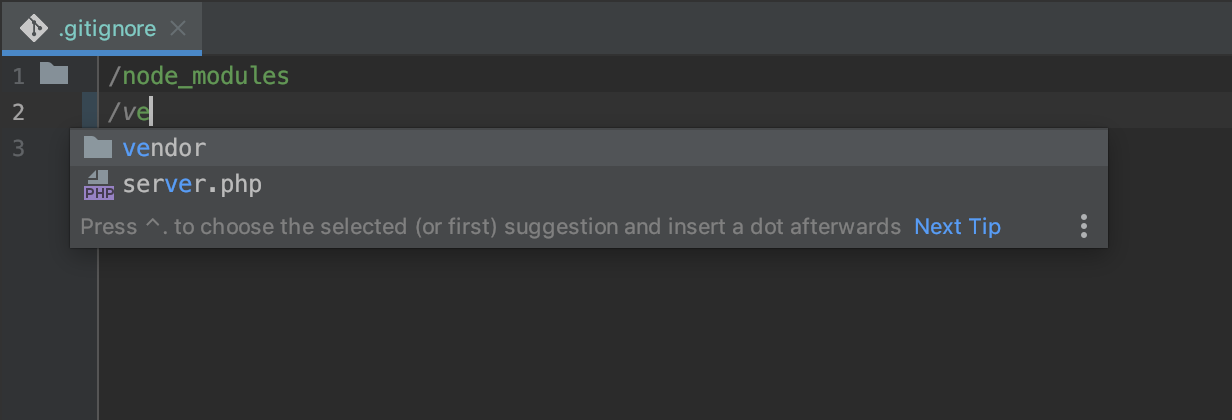Viewport: 1232px width, 420px height.
Task: Click the empty tab bar right of .gitignore
Action: coord(716,27)
